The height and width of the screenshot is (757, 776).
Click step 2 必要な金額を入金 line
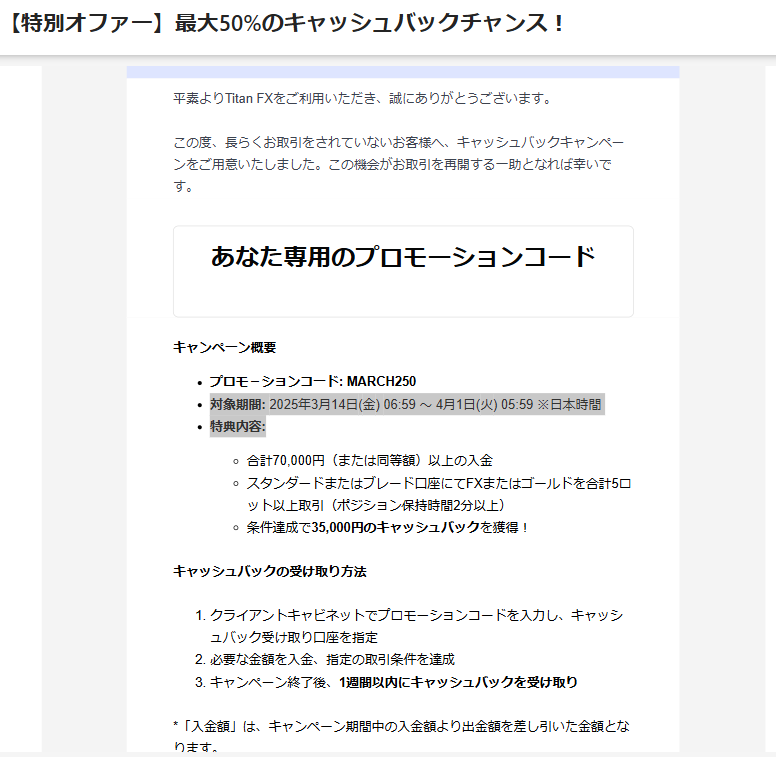click(x=332, y=660)
